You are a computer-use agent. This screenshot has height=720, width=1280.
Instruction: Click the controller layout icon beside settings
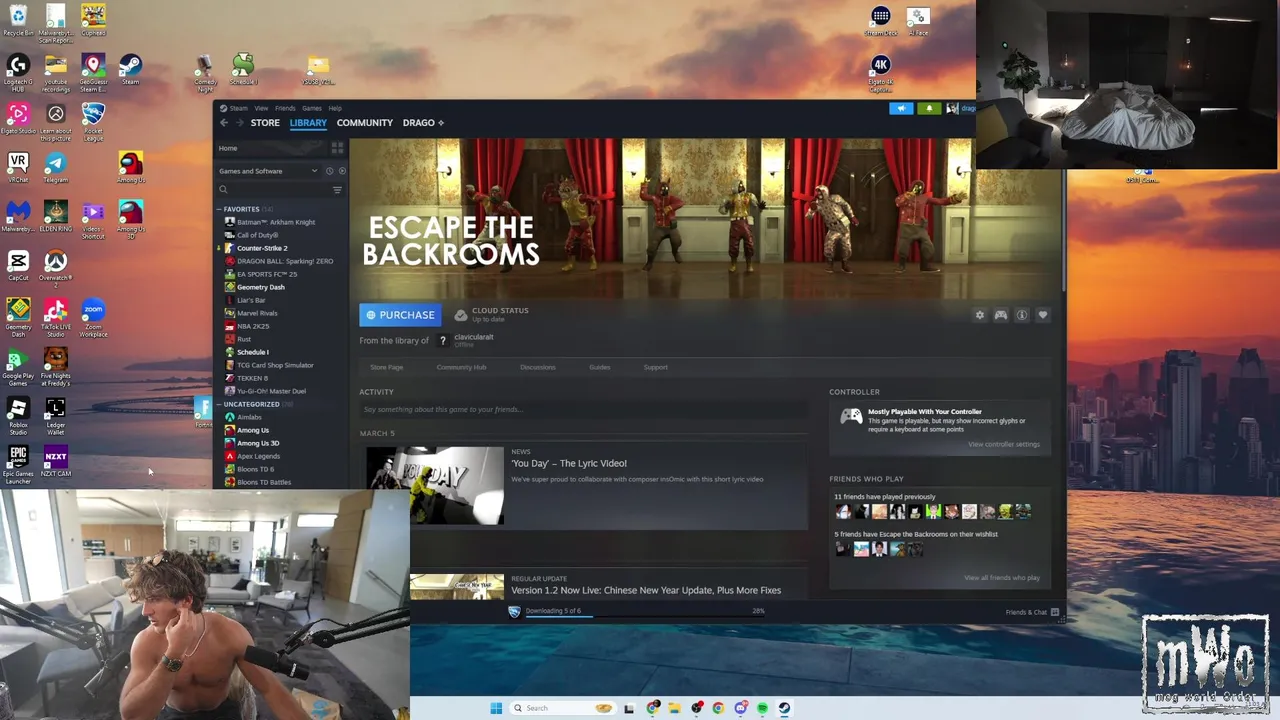point(1001,315)
